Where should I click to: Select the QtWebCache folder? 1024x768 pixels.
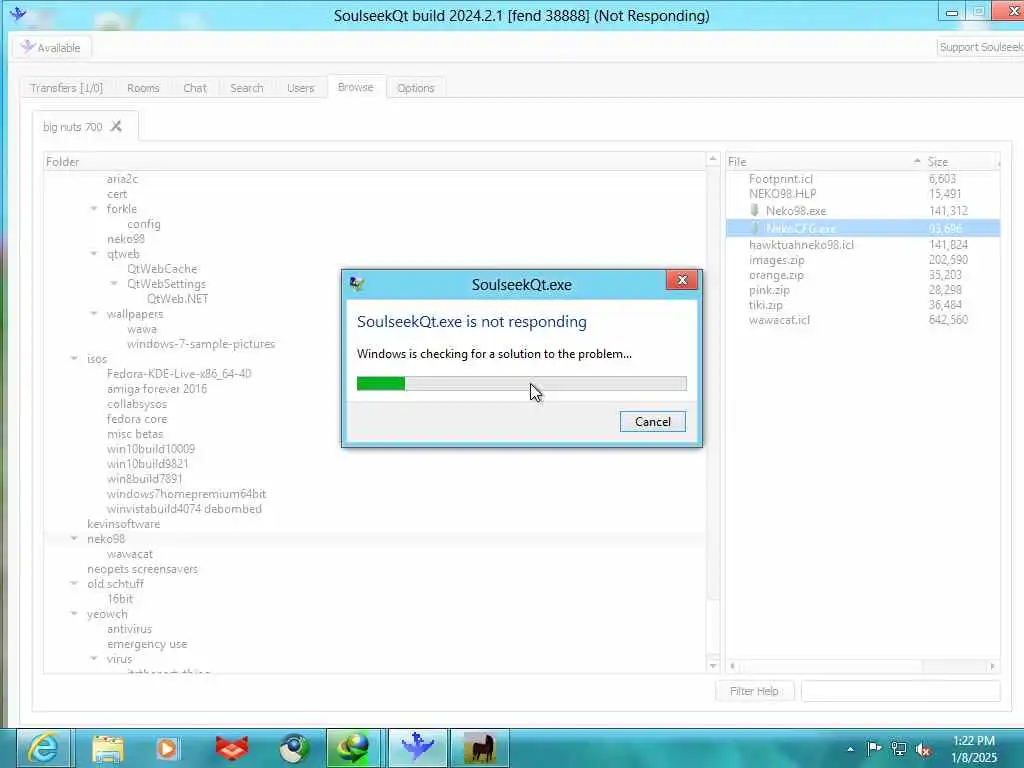[162, 268]
